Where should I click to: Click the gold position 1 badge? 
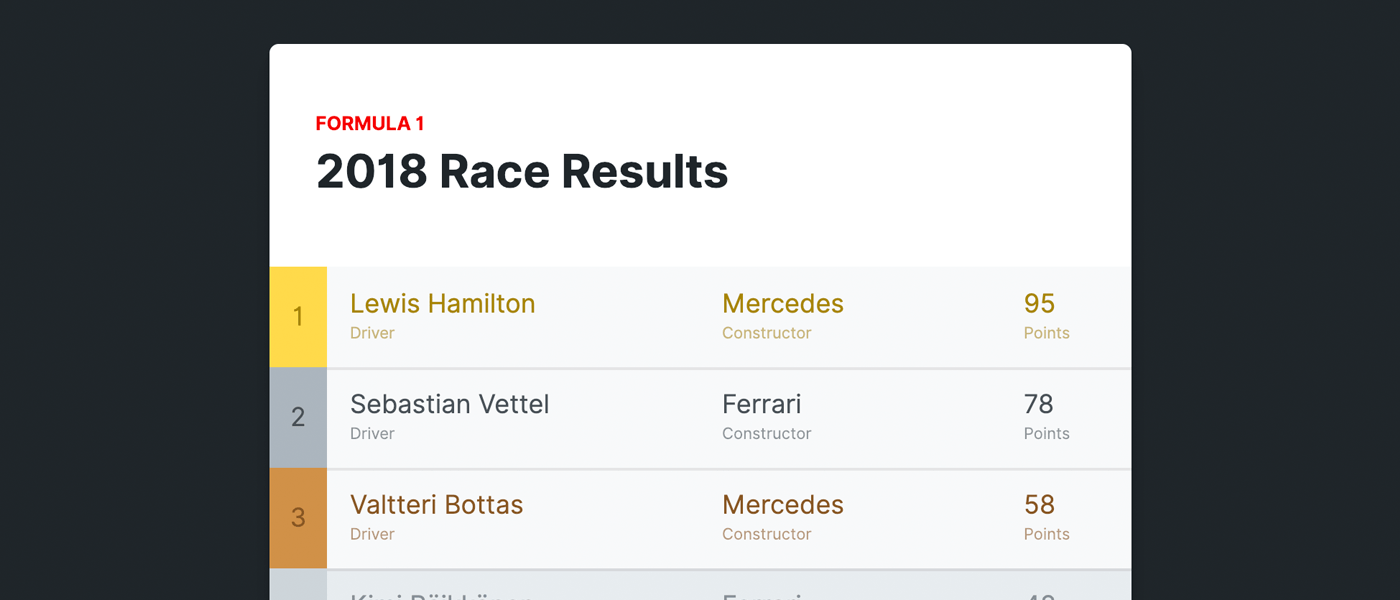[x=298, y=317]
